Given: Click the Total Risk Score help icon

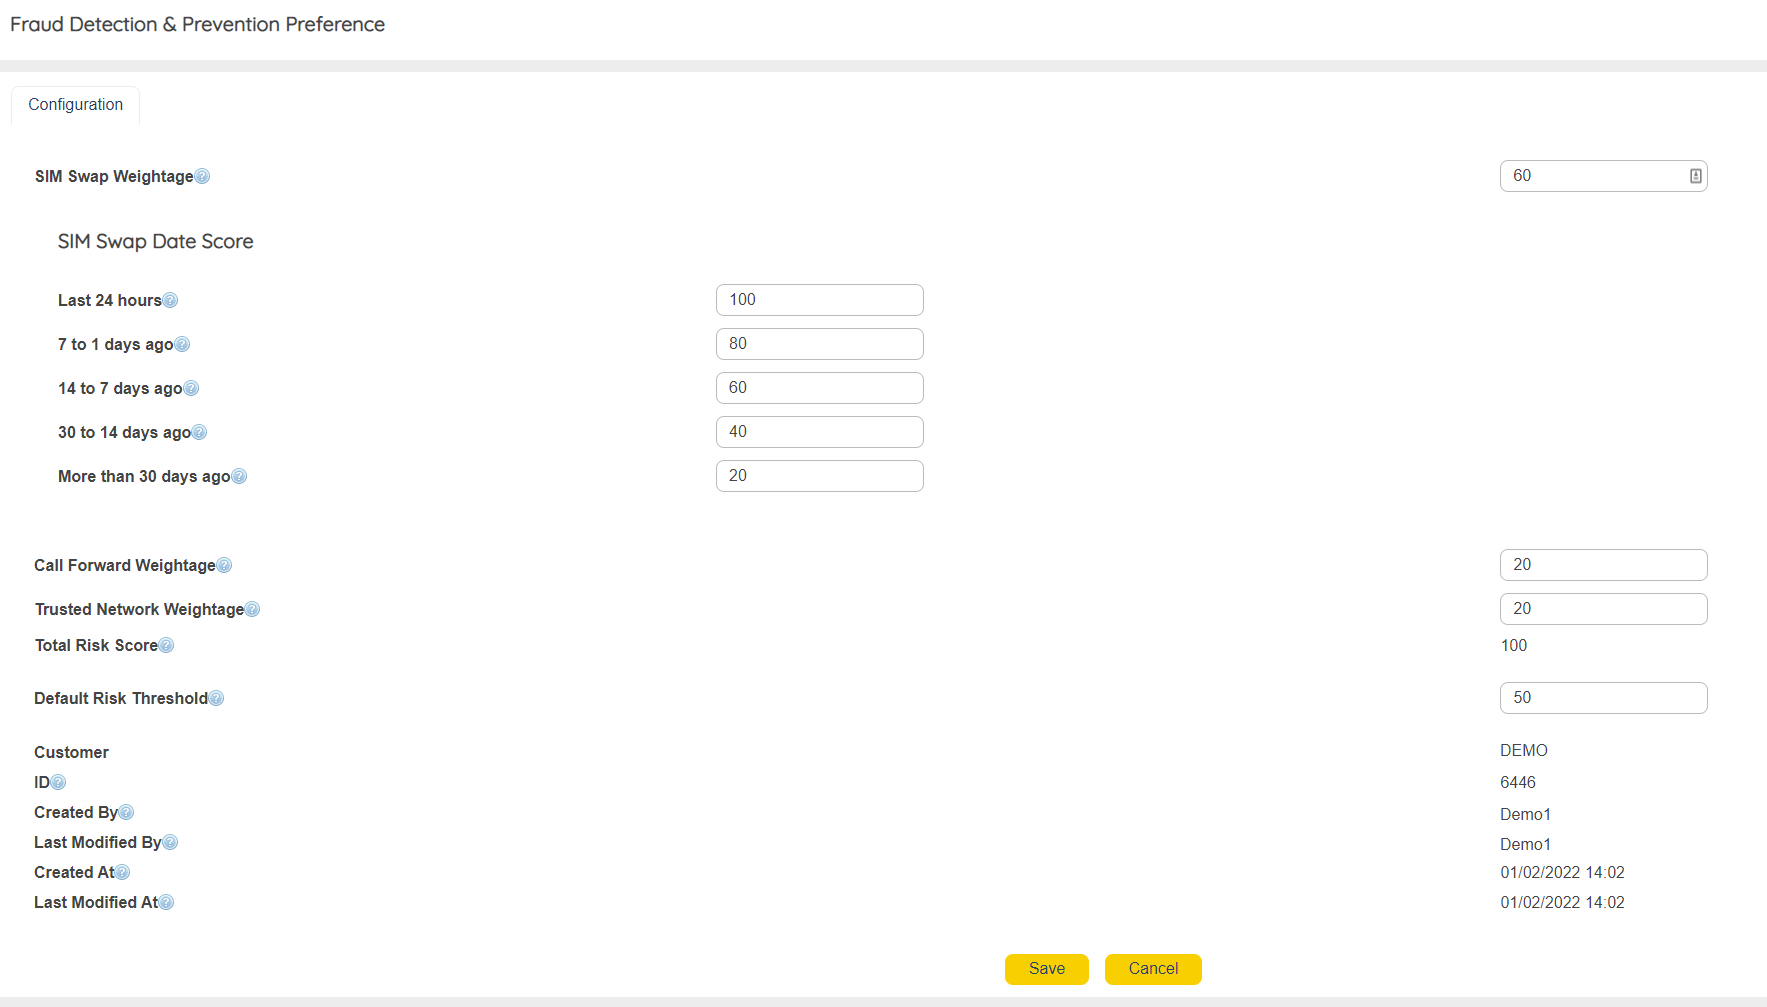Looking at the screenshot, I should point(166,645).
